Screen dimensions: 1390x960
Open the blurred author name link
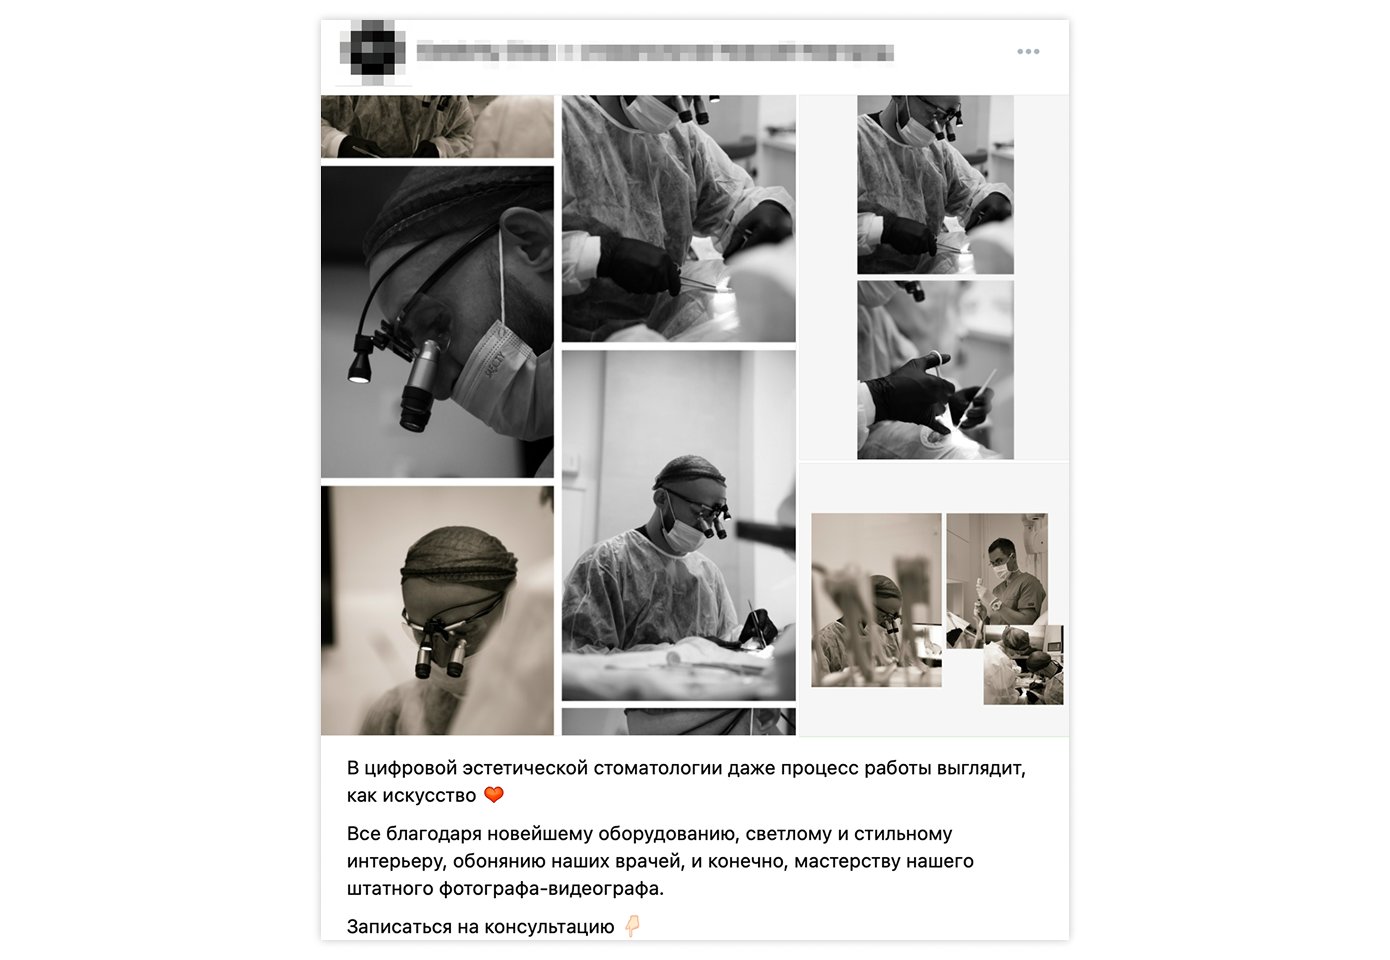click(654, 51)
